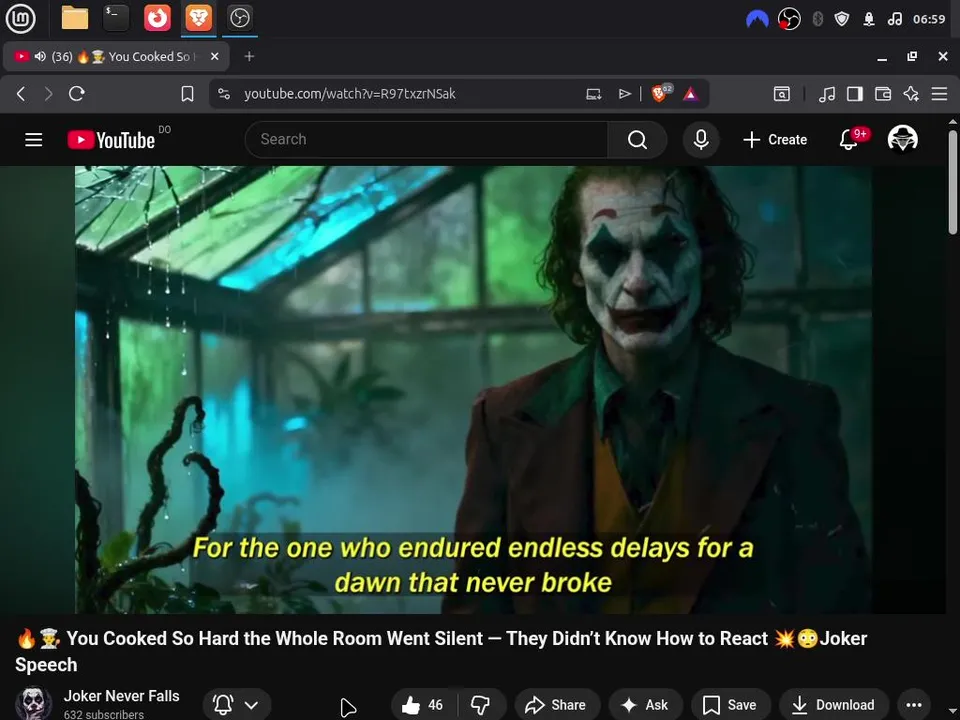Open the clock showing 06:59

coord(929,19)
